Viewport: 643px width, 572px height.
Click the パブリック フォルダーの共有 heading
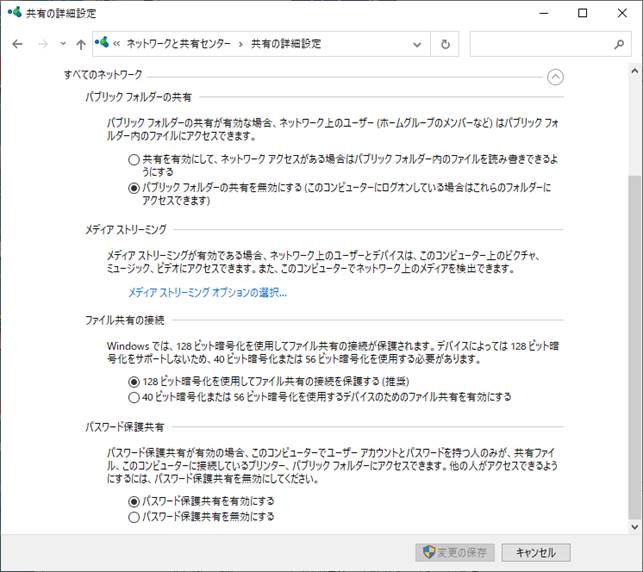[139, 97]
